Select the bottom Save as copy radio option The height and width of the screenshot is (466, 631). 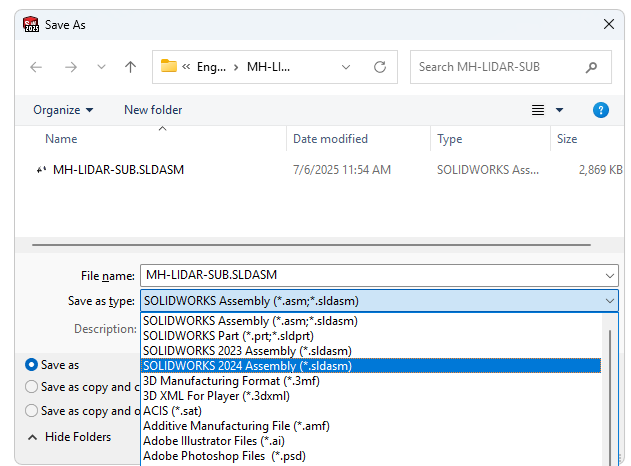32,410
